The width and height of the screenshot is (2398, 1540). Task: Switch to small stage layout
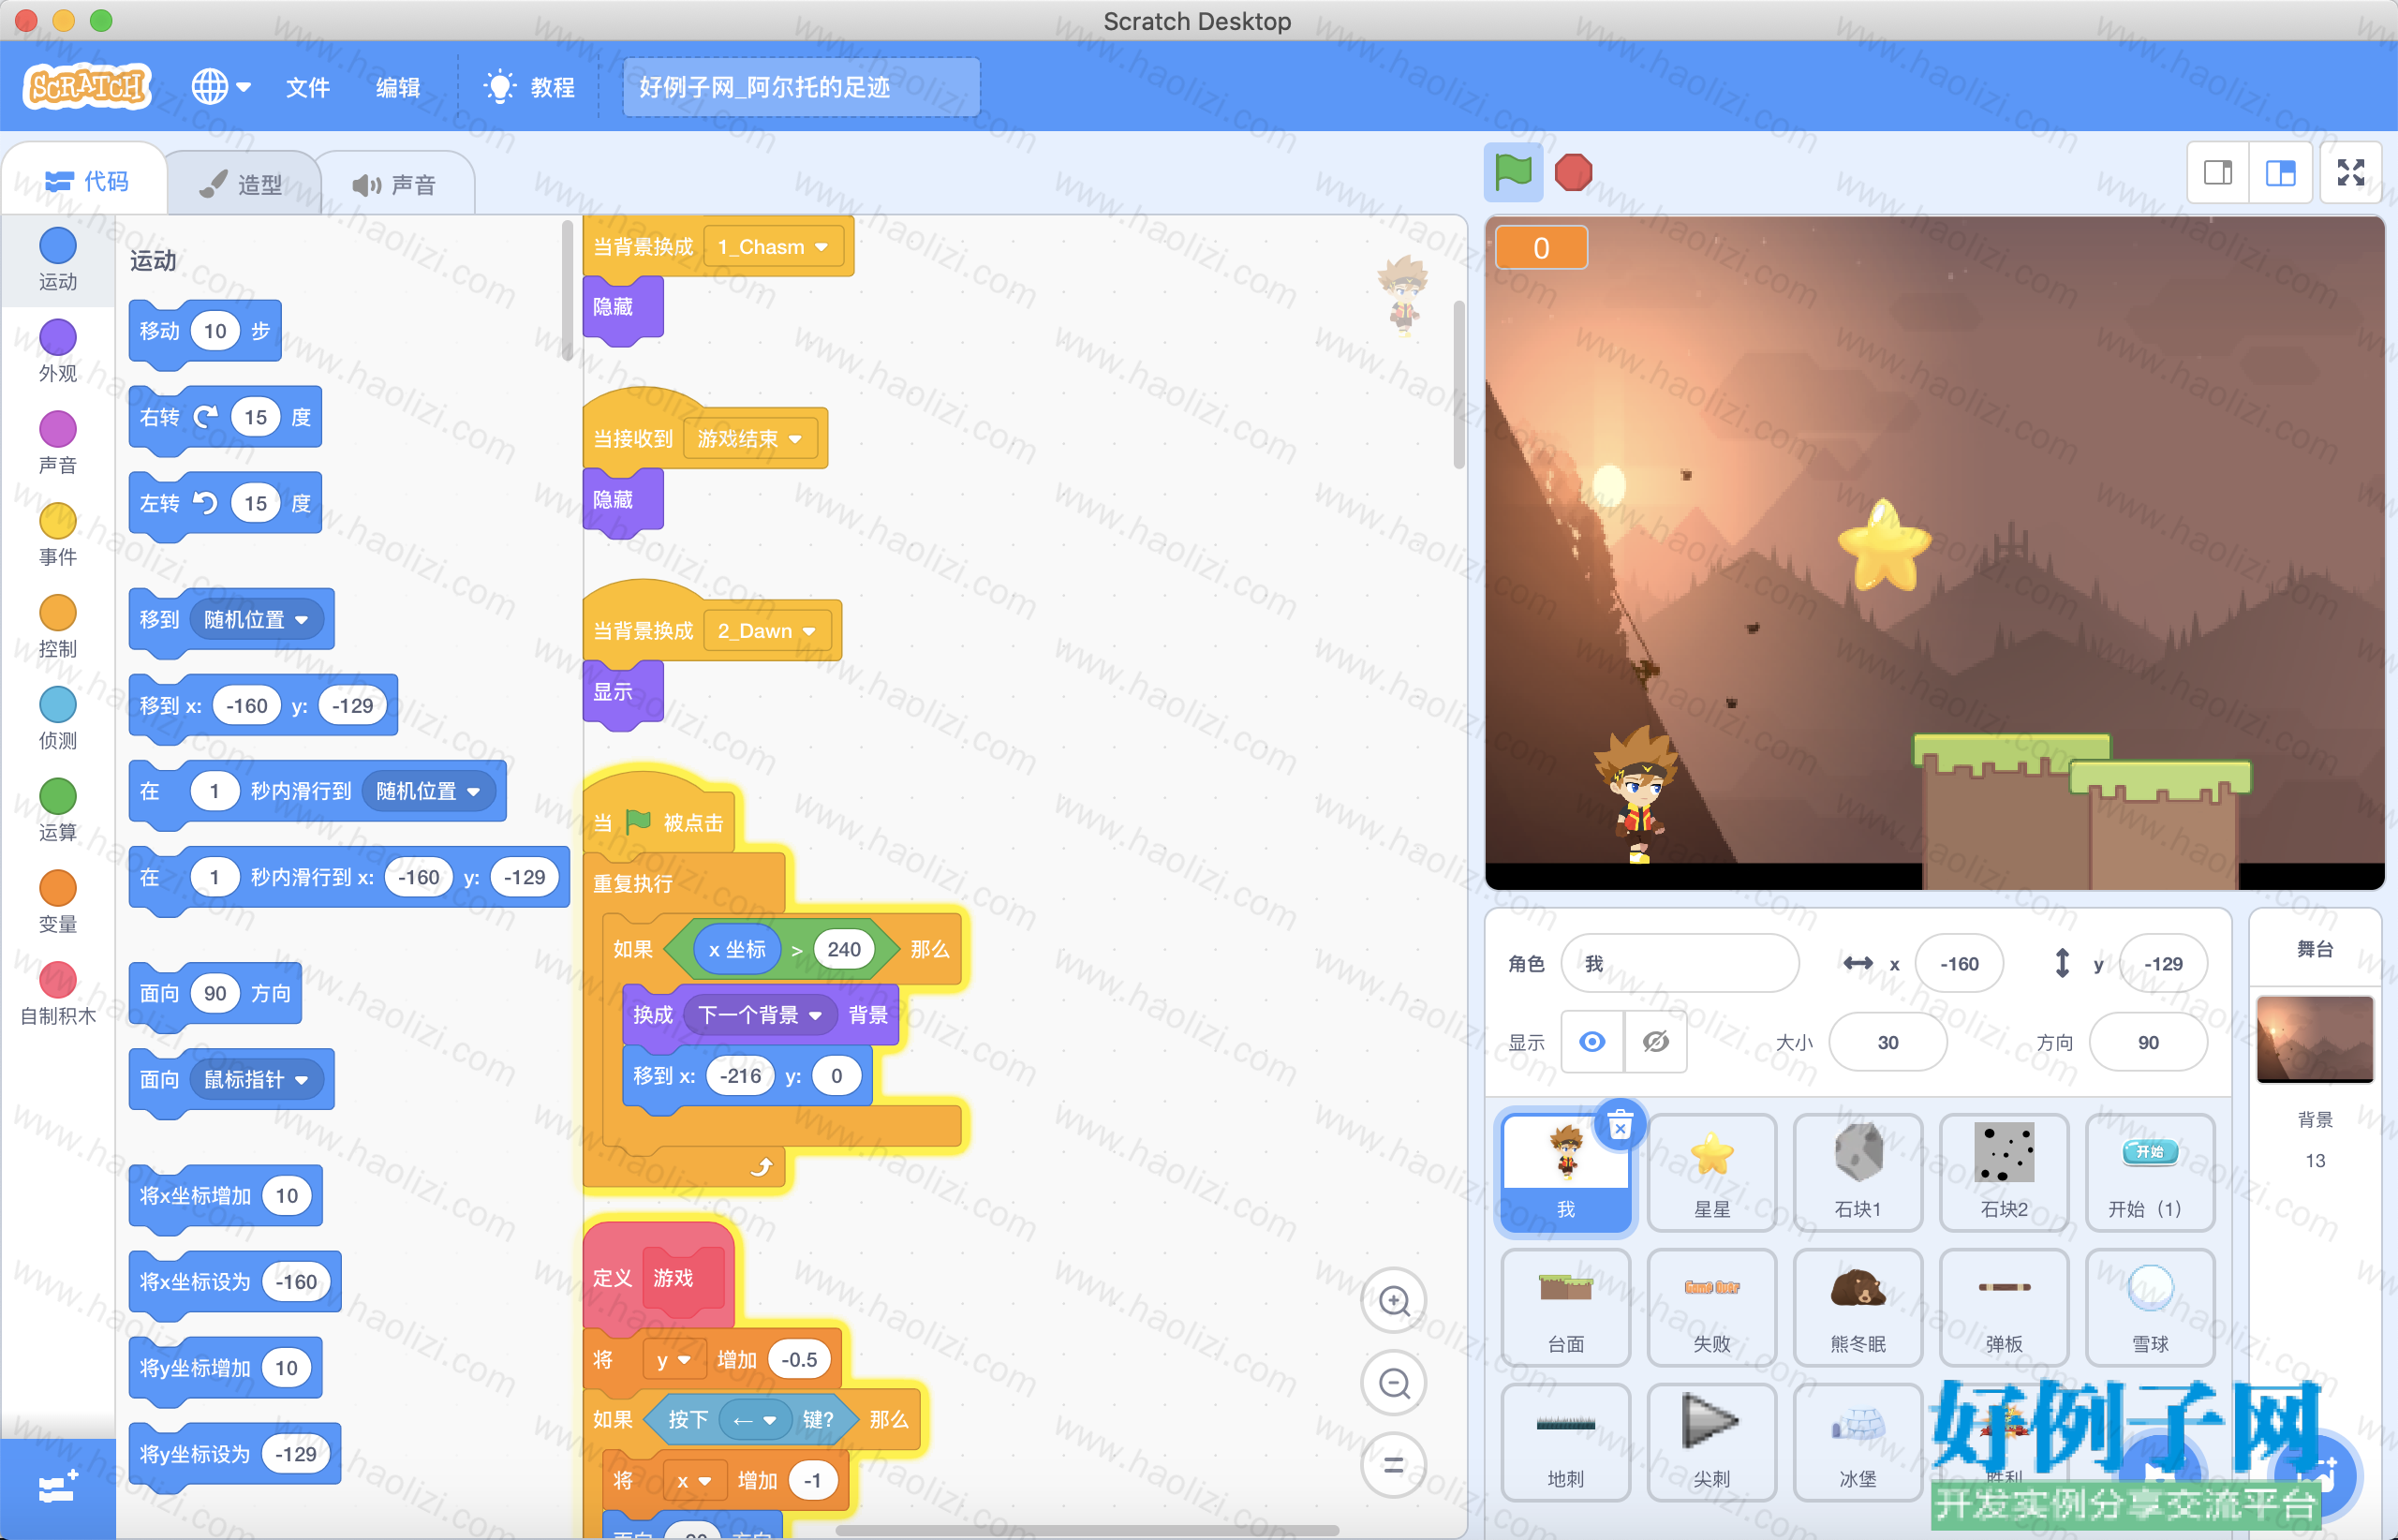coord(2218,172)
